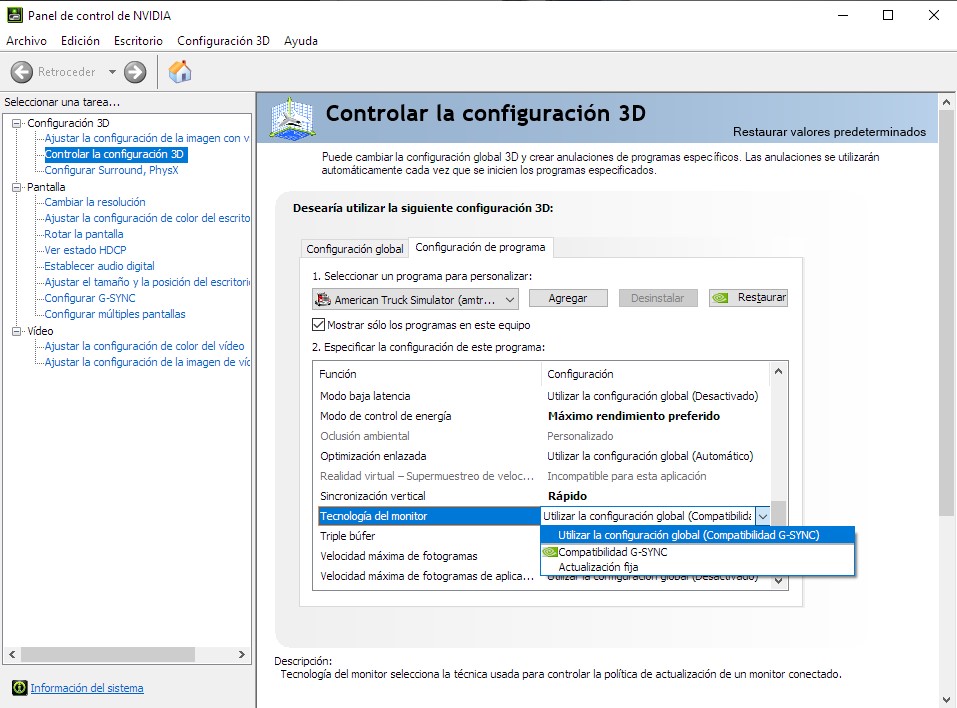Screen dimensions: 957x708
Task: Click 'Restaurar valores predeterminados' link
Action: [x=829, y=132]
